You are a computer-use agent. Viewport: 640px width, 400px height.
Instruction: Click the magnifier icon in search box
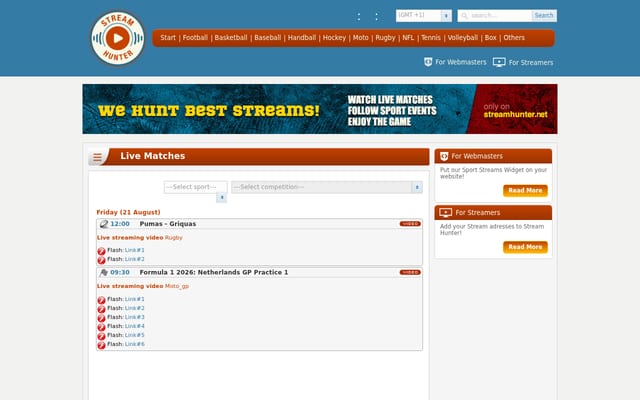pyautogui.click(x=464, y=16)
